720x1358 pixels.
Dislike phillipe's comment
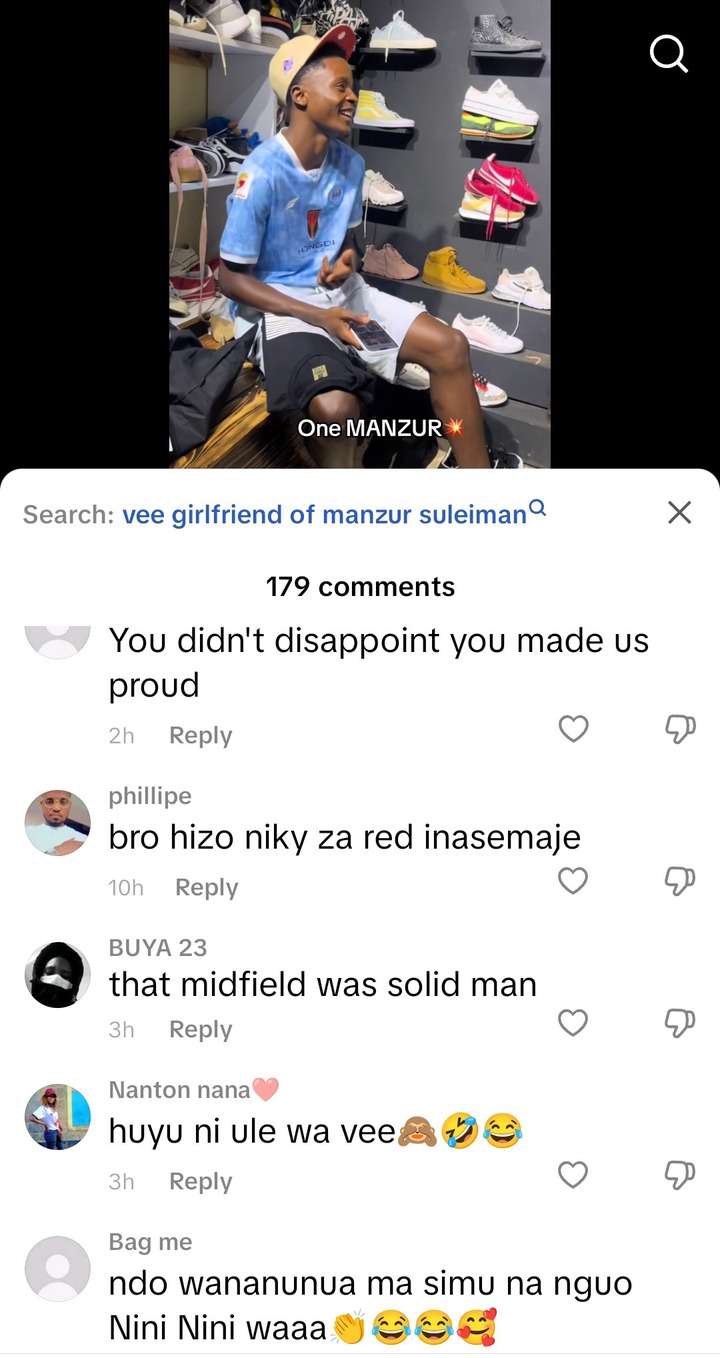pos(680,881)
